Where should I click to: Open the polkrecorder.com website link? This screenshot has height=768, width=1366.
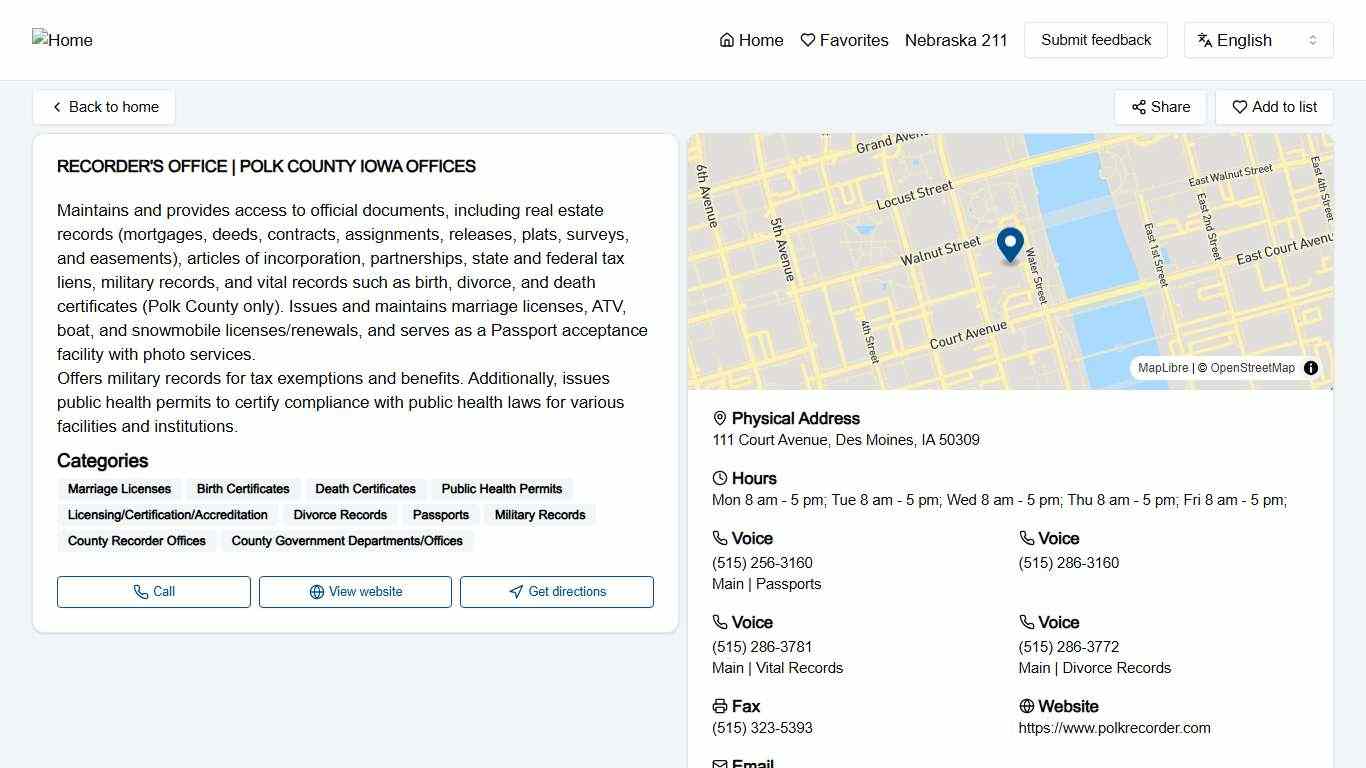point(1114,728)
